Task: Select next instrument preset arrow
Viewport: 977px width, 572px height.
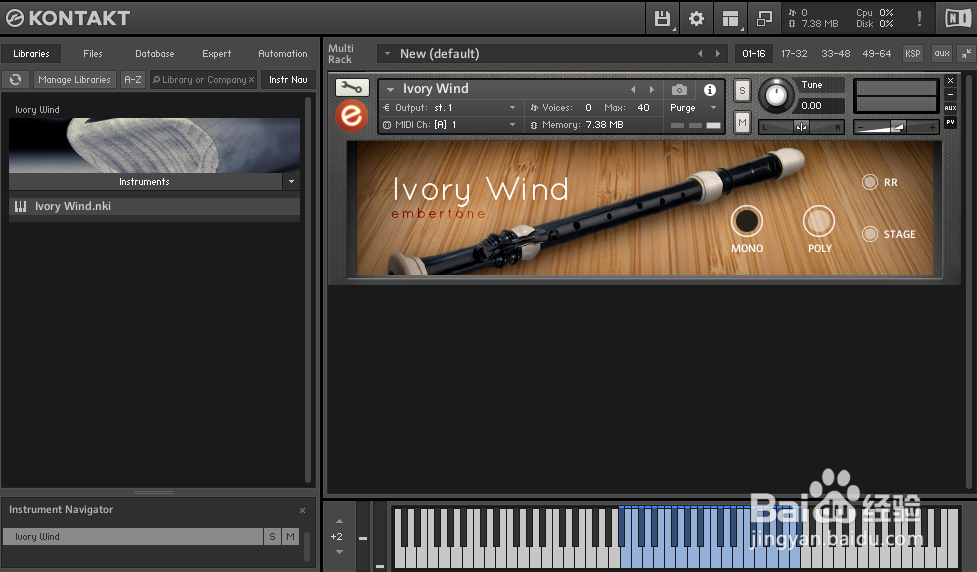Action: point(652,90)
